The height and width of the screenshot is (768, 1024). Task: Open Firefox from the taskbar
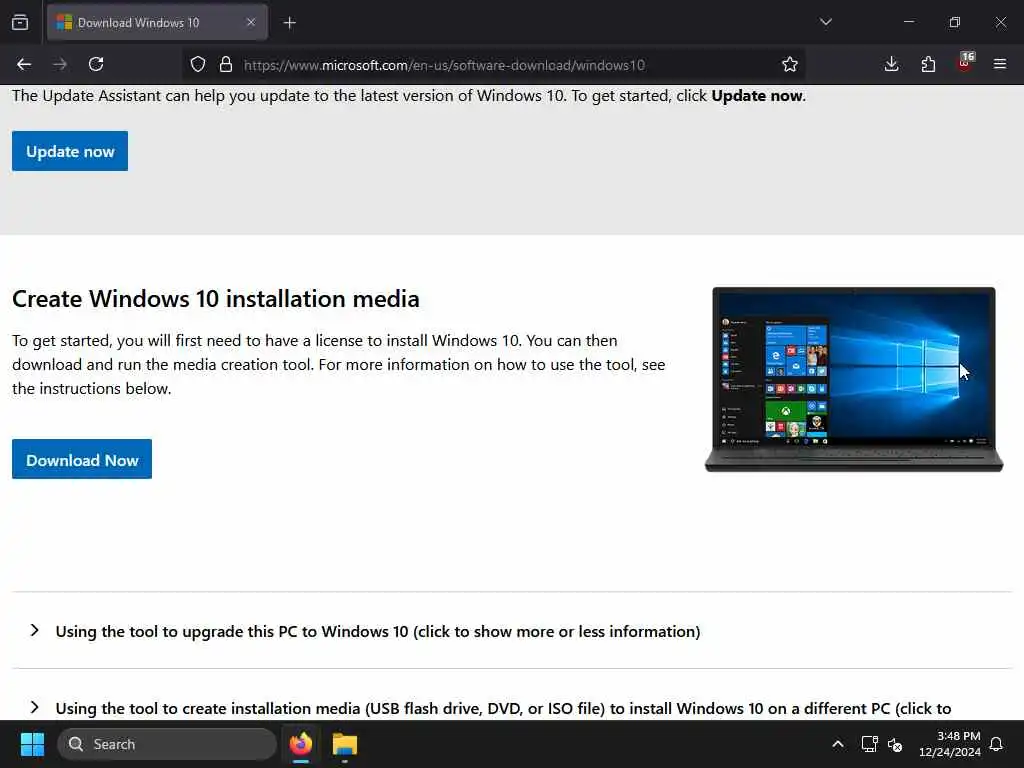pyautogui.click(x=301, y=744)
